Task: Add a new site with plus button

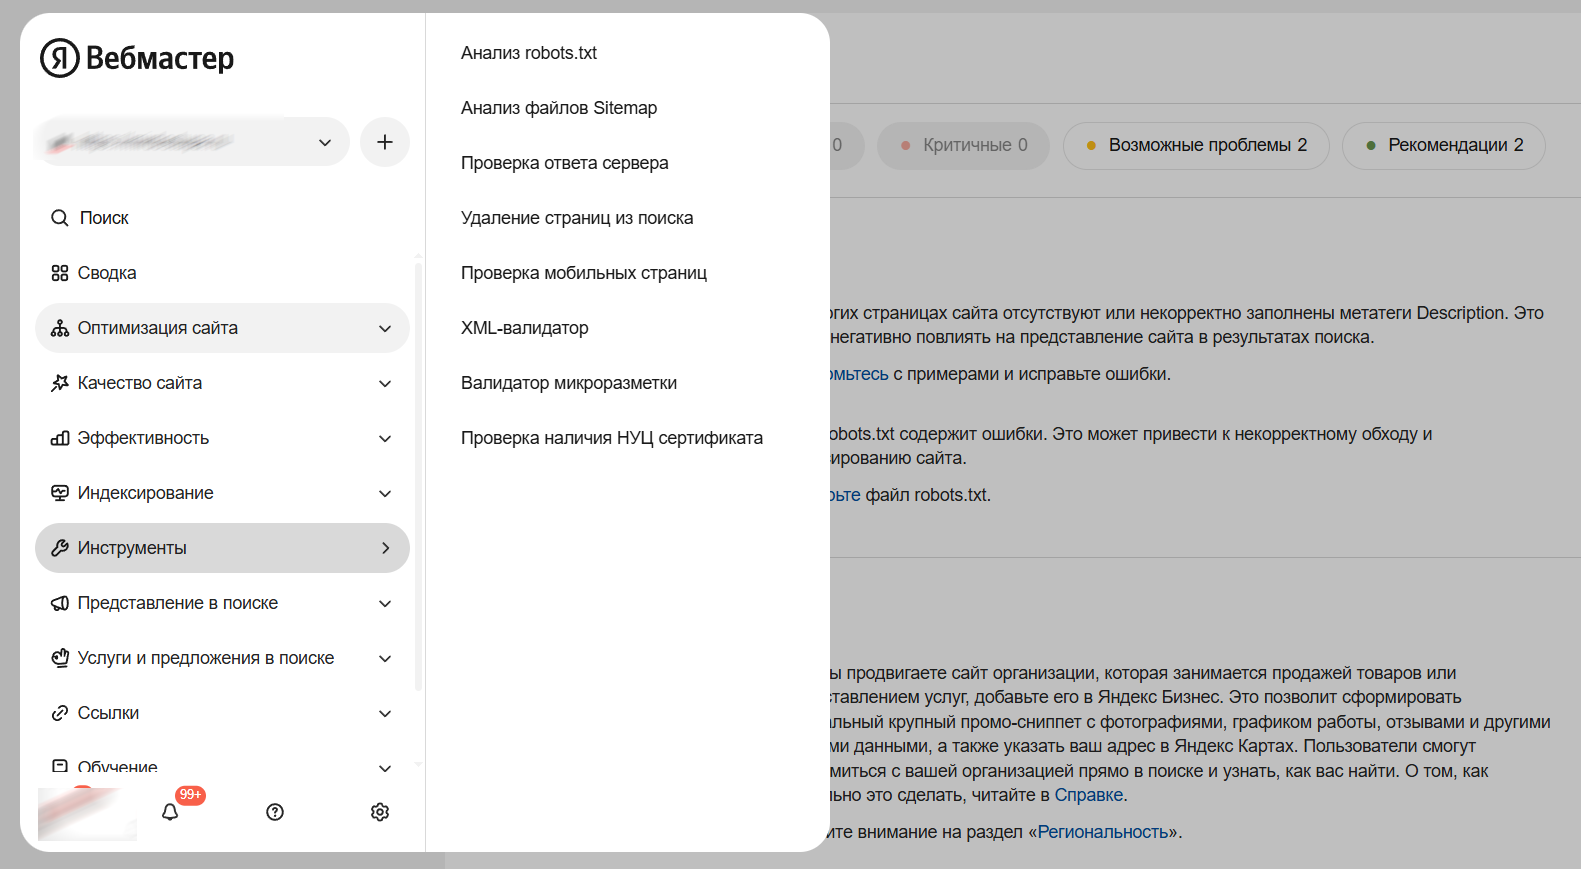Action: point(385,142)
